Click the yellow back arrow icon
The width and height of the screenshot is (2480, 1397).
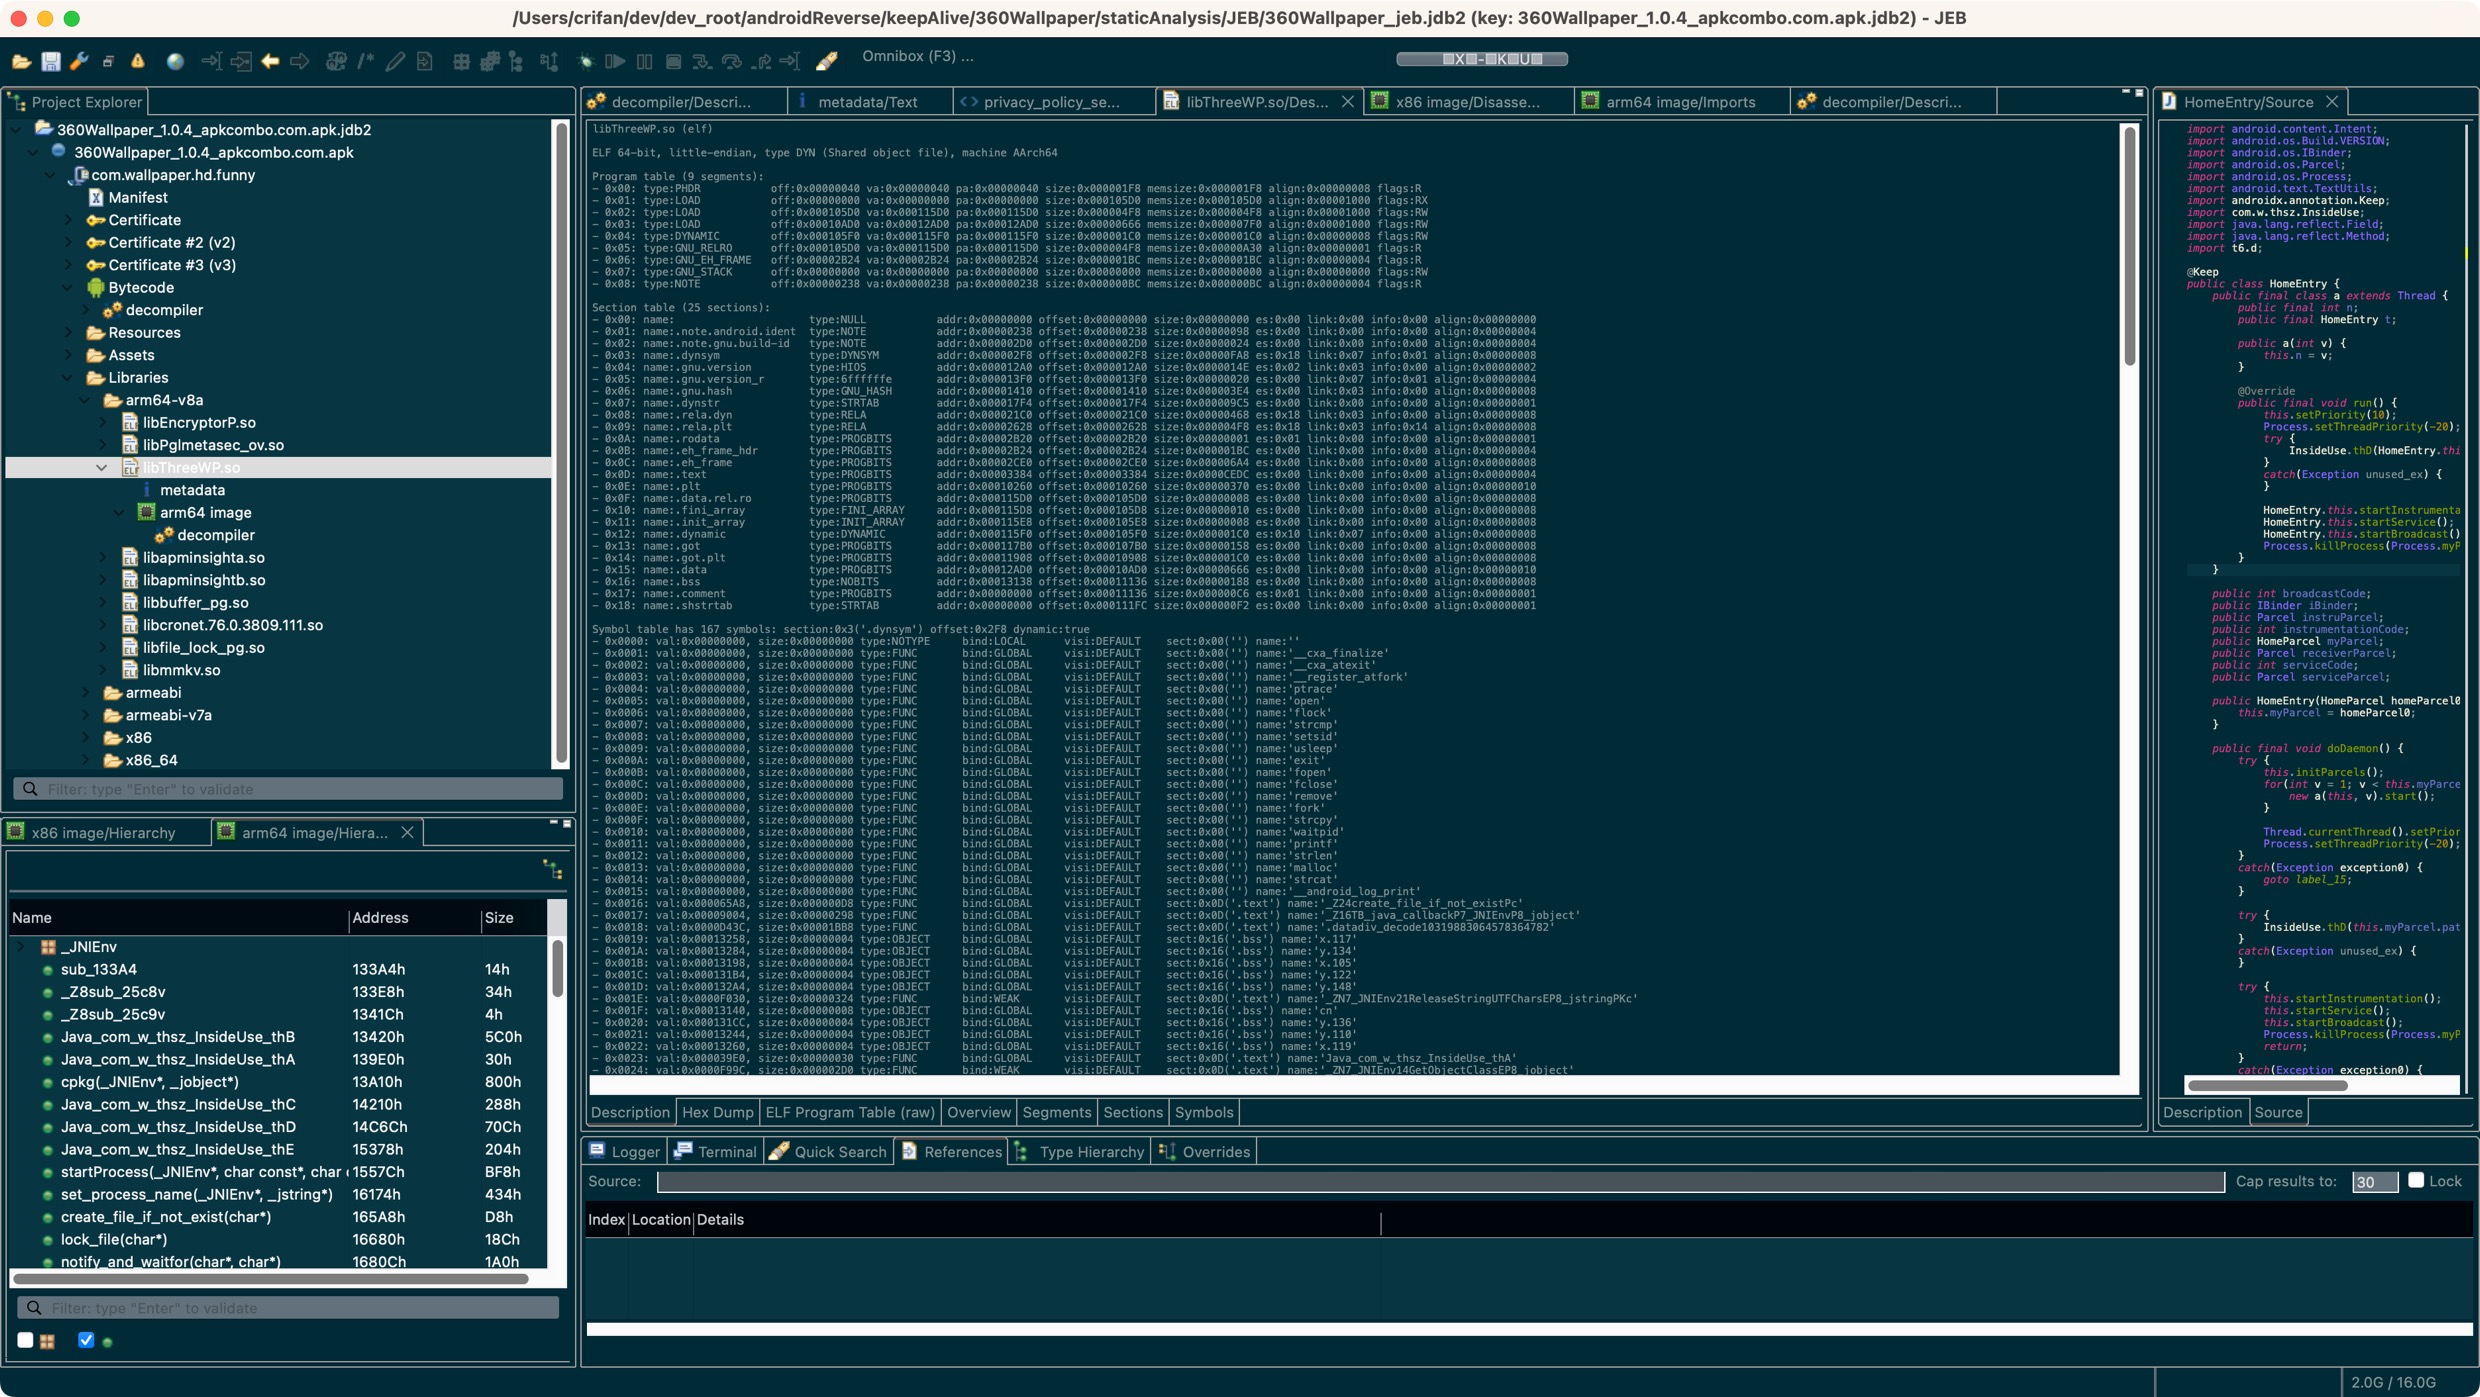tap(270, 61)
